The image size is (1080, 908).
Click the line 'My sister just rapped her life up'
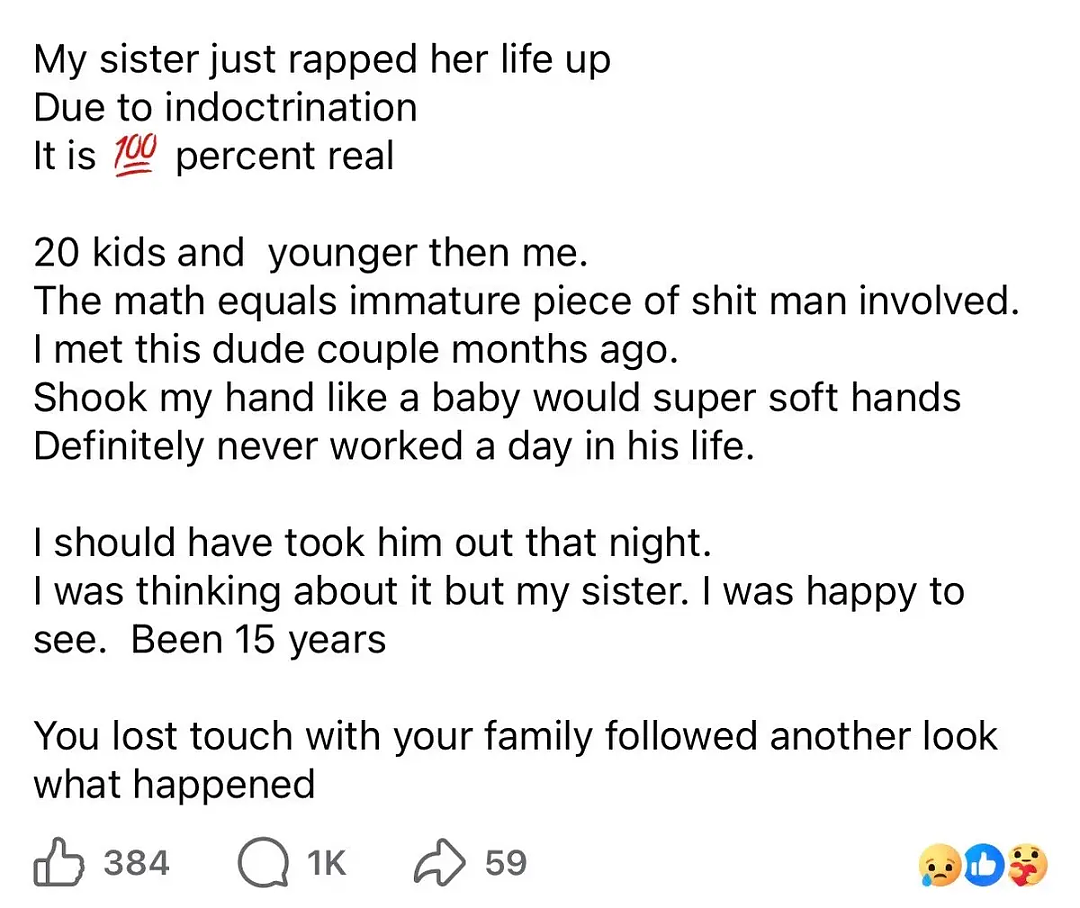tap(322, 60)
